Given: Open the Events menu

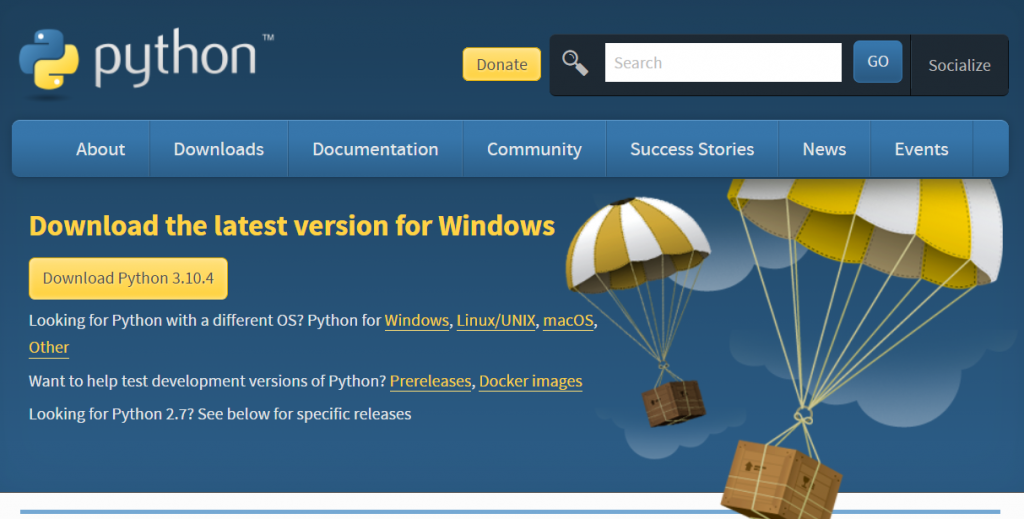Looking at the screenshot, I should (x=921, y=149).
